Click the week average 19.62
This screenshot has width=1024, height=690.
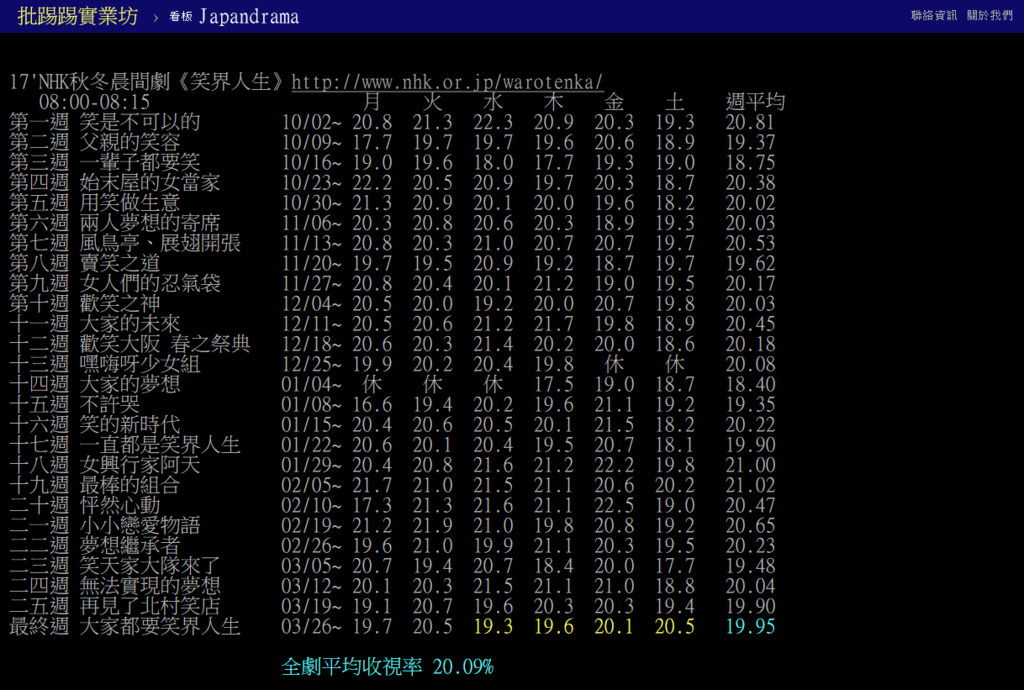tap(750, 264)
